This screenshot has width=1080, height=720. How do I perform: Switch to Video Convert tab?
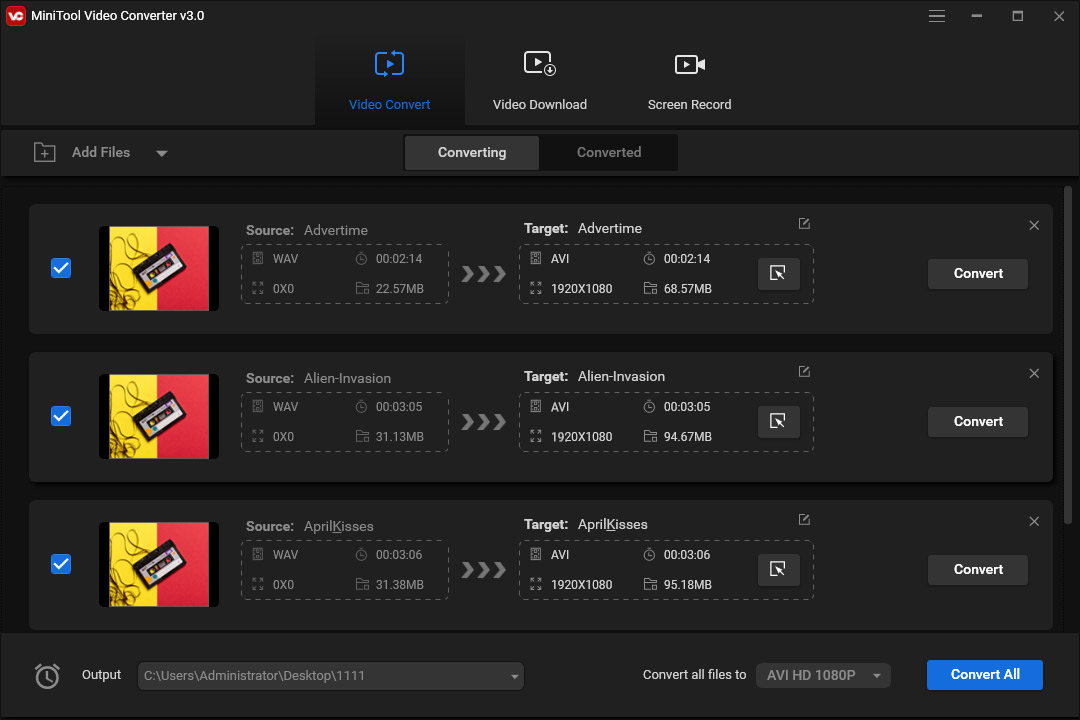pos(389,81)
